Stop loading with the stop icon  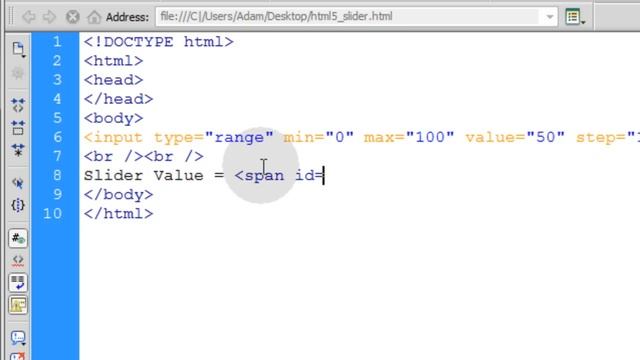pos(73,17)
